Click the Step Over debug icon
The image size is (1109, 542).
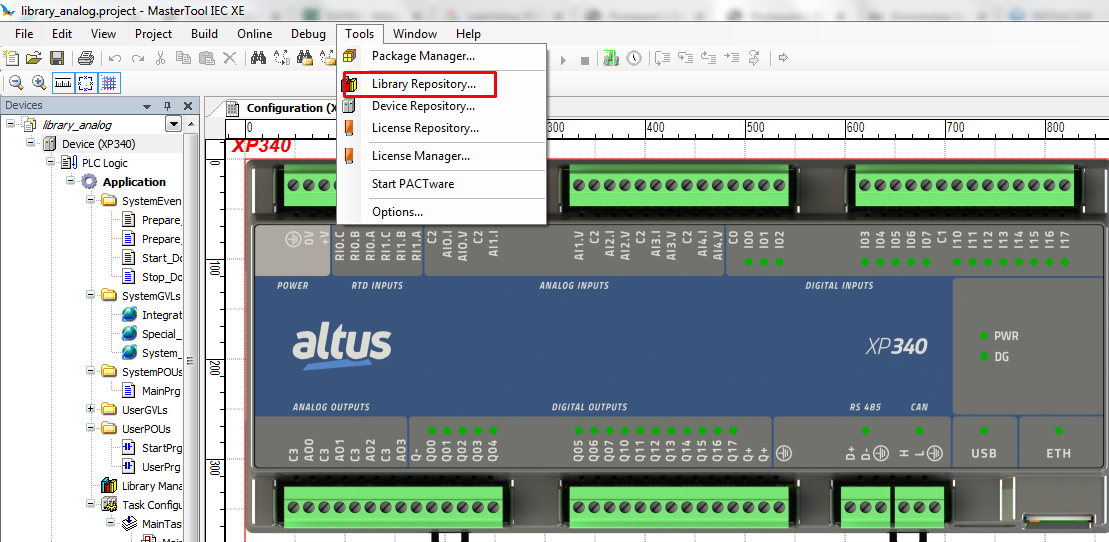[x=663, y=58]
